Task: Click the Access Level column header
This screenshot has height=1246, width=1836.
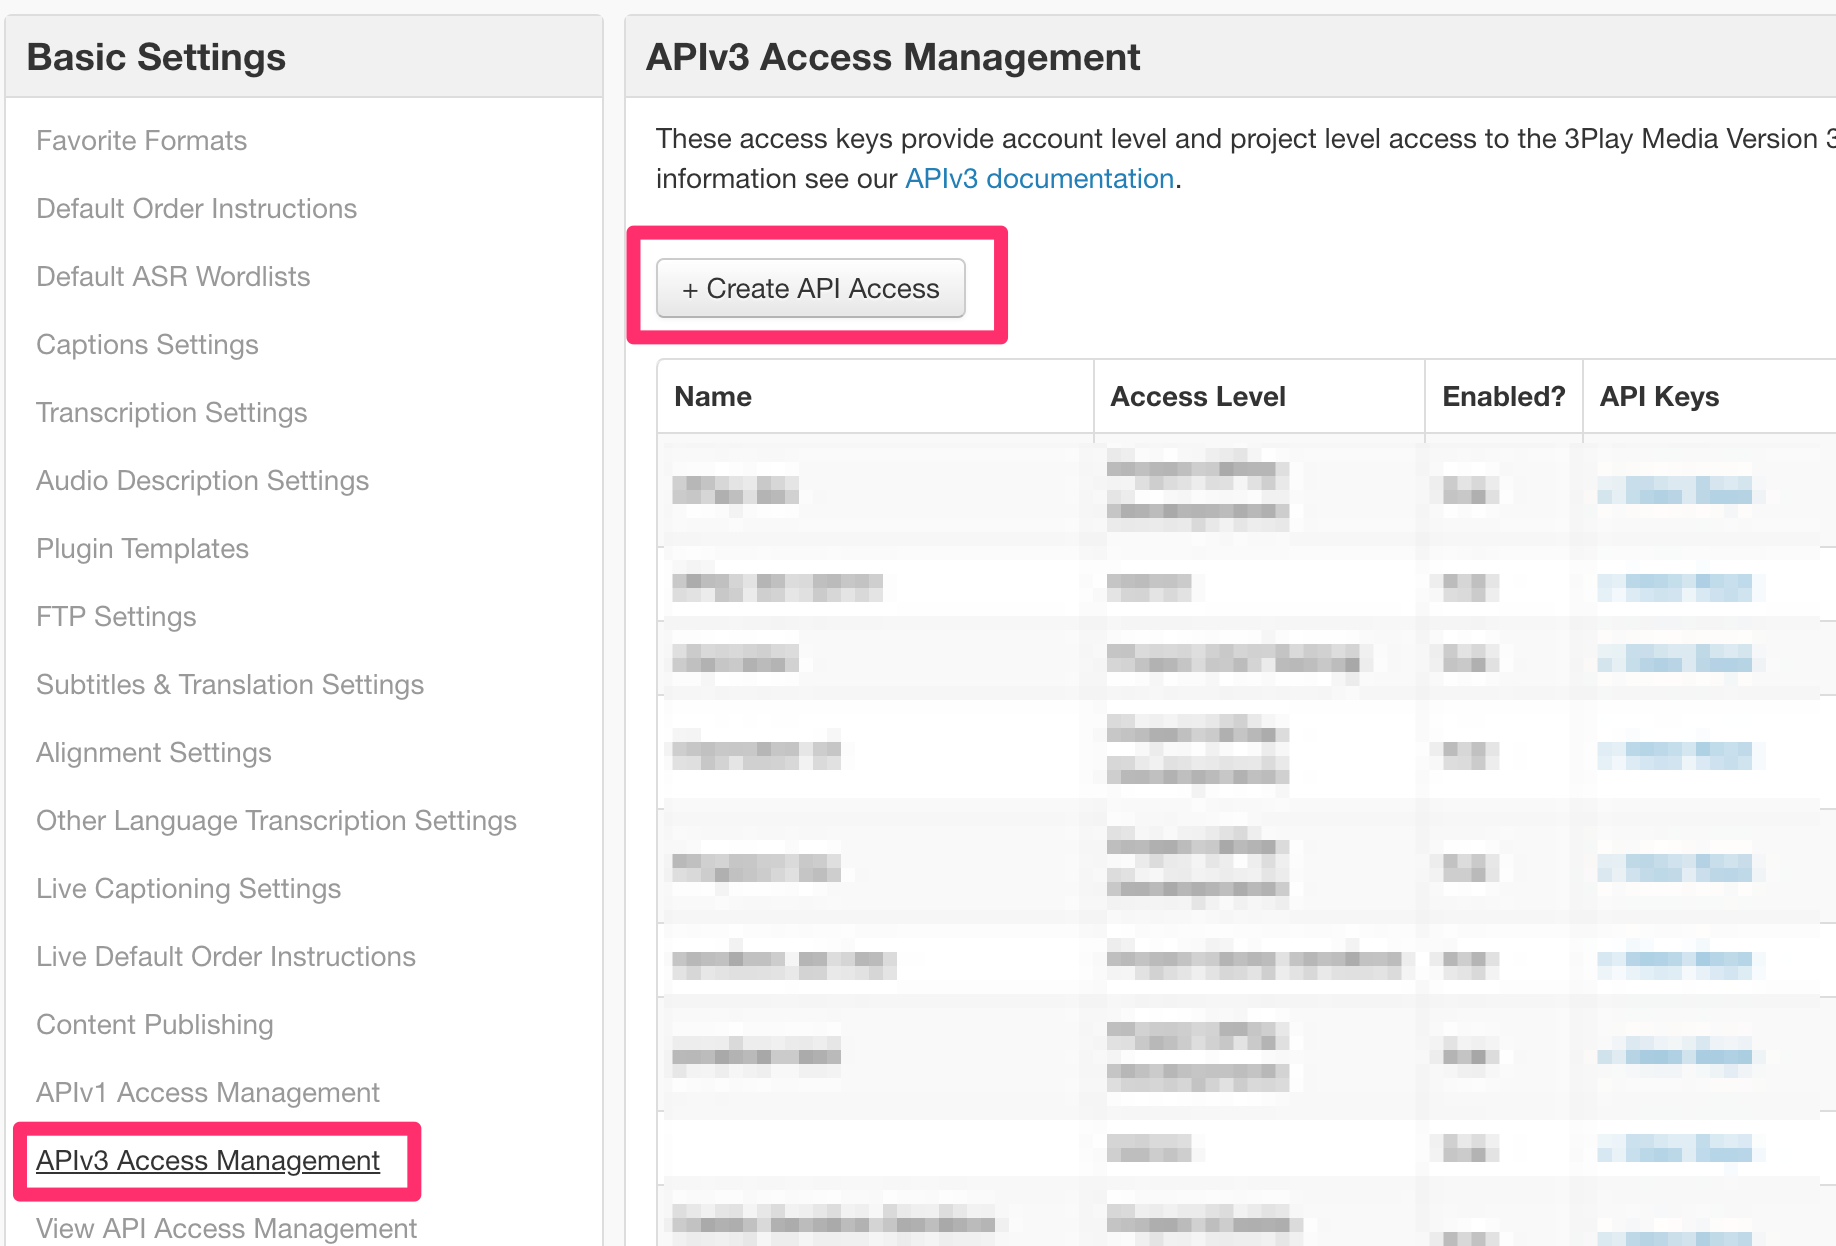Action: [x=1197, y=397]
